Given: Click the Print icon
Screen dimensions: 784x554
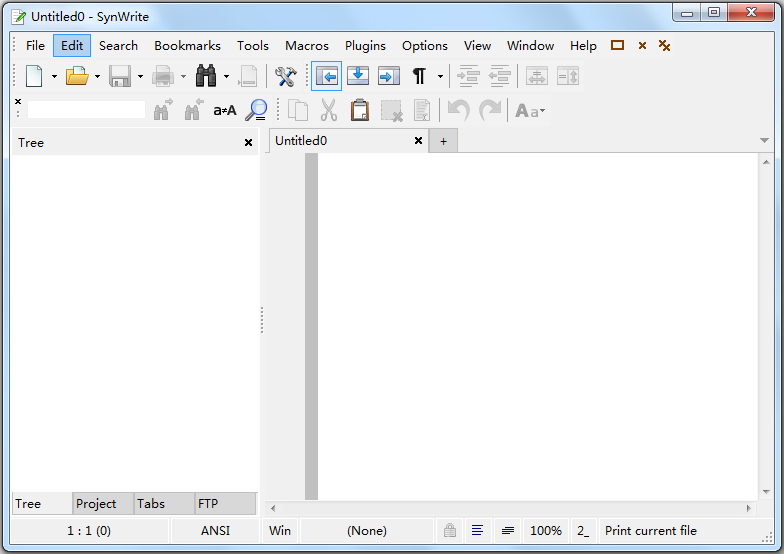Looking at the screenshot, I should 163,76.
